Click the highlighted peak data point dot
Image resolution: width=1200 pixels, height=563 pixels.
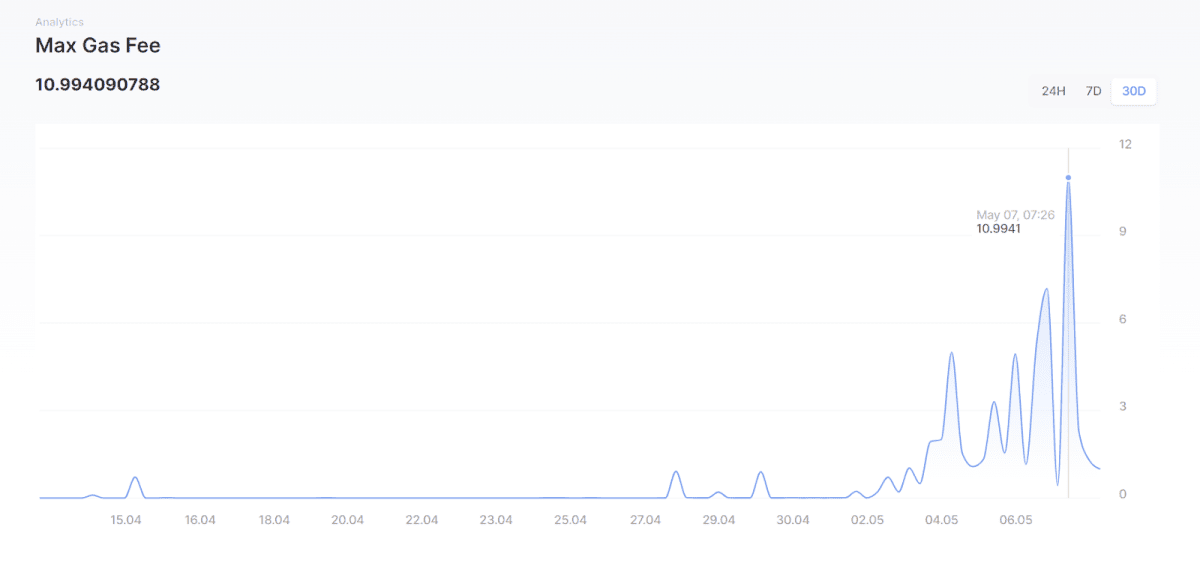click(x=1068, y=178)
